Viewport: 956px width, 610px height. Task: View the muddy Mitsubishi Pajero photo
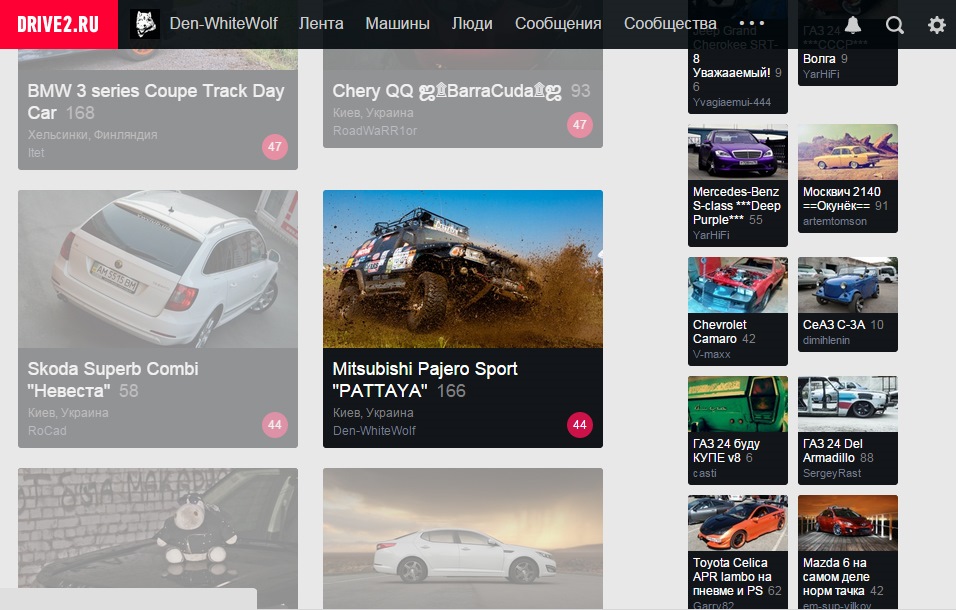pyautogui.click(x=463, y=269)
